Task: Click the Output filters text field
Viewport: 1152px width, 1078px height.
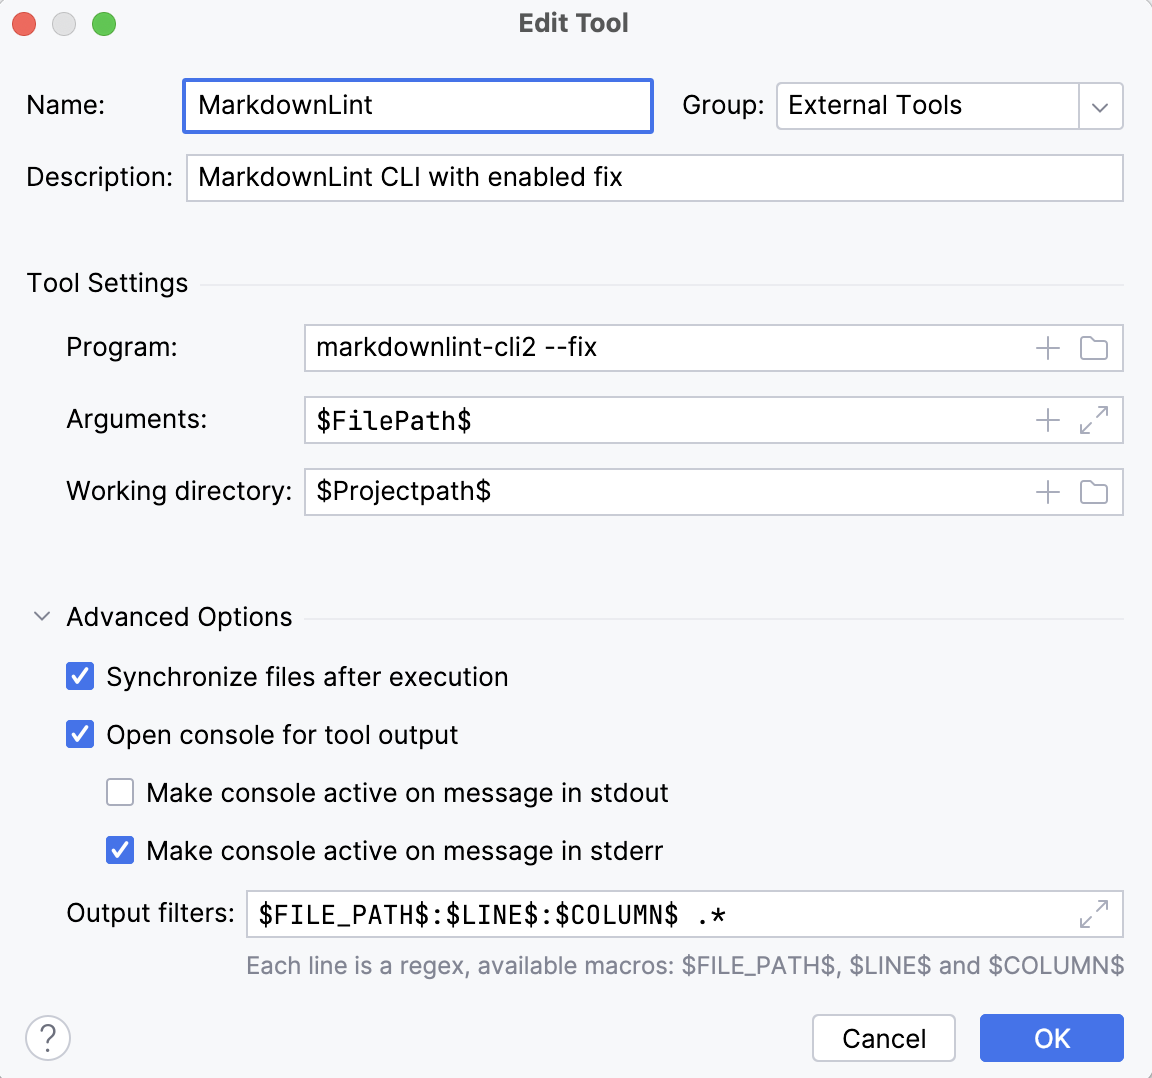Action: (660, 914)
